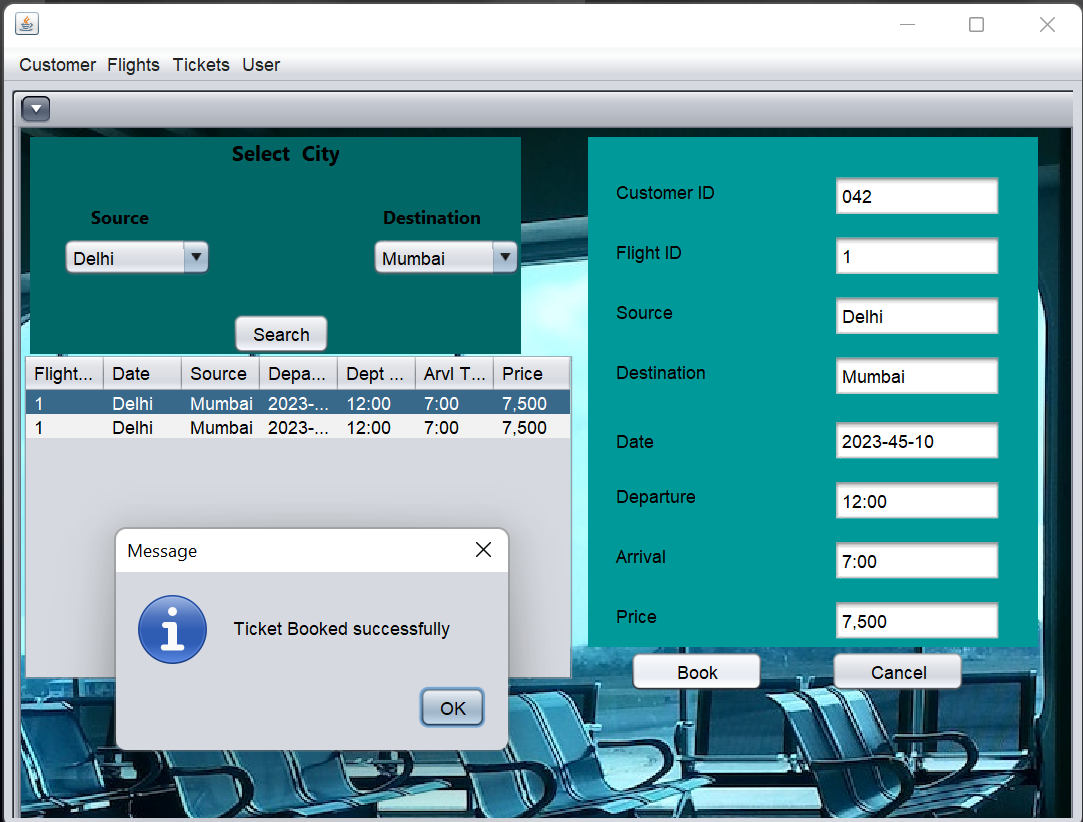Open the Tickets menu
Image resolution: width=1083 pixels, height=822 pixels.
pyautogui.click(x=201, y=65)
